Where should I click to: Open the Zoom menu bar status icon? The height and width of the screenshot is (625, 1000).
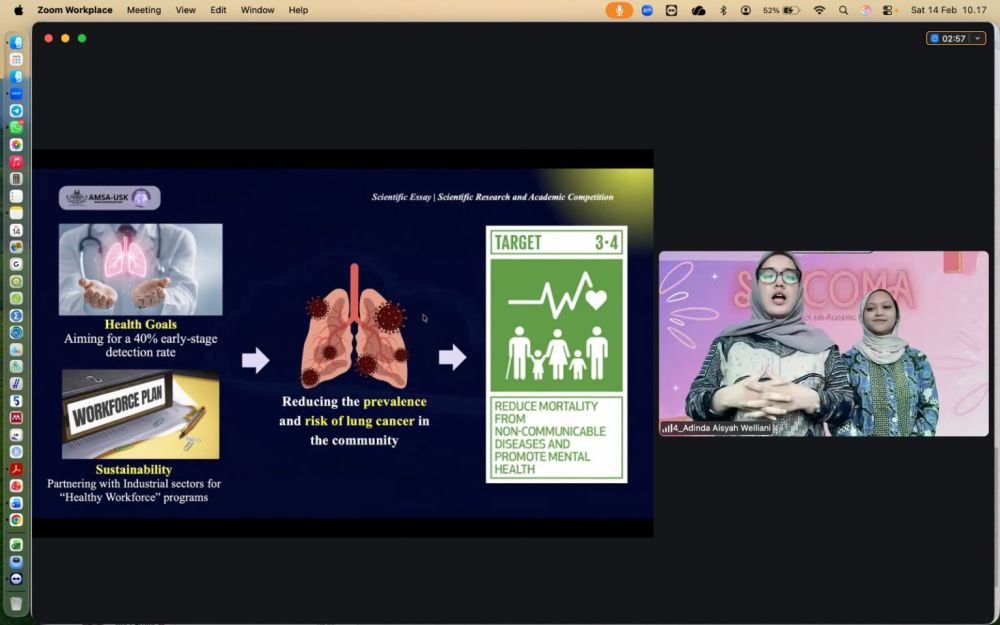[x=647, y=10]
